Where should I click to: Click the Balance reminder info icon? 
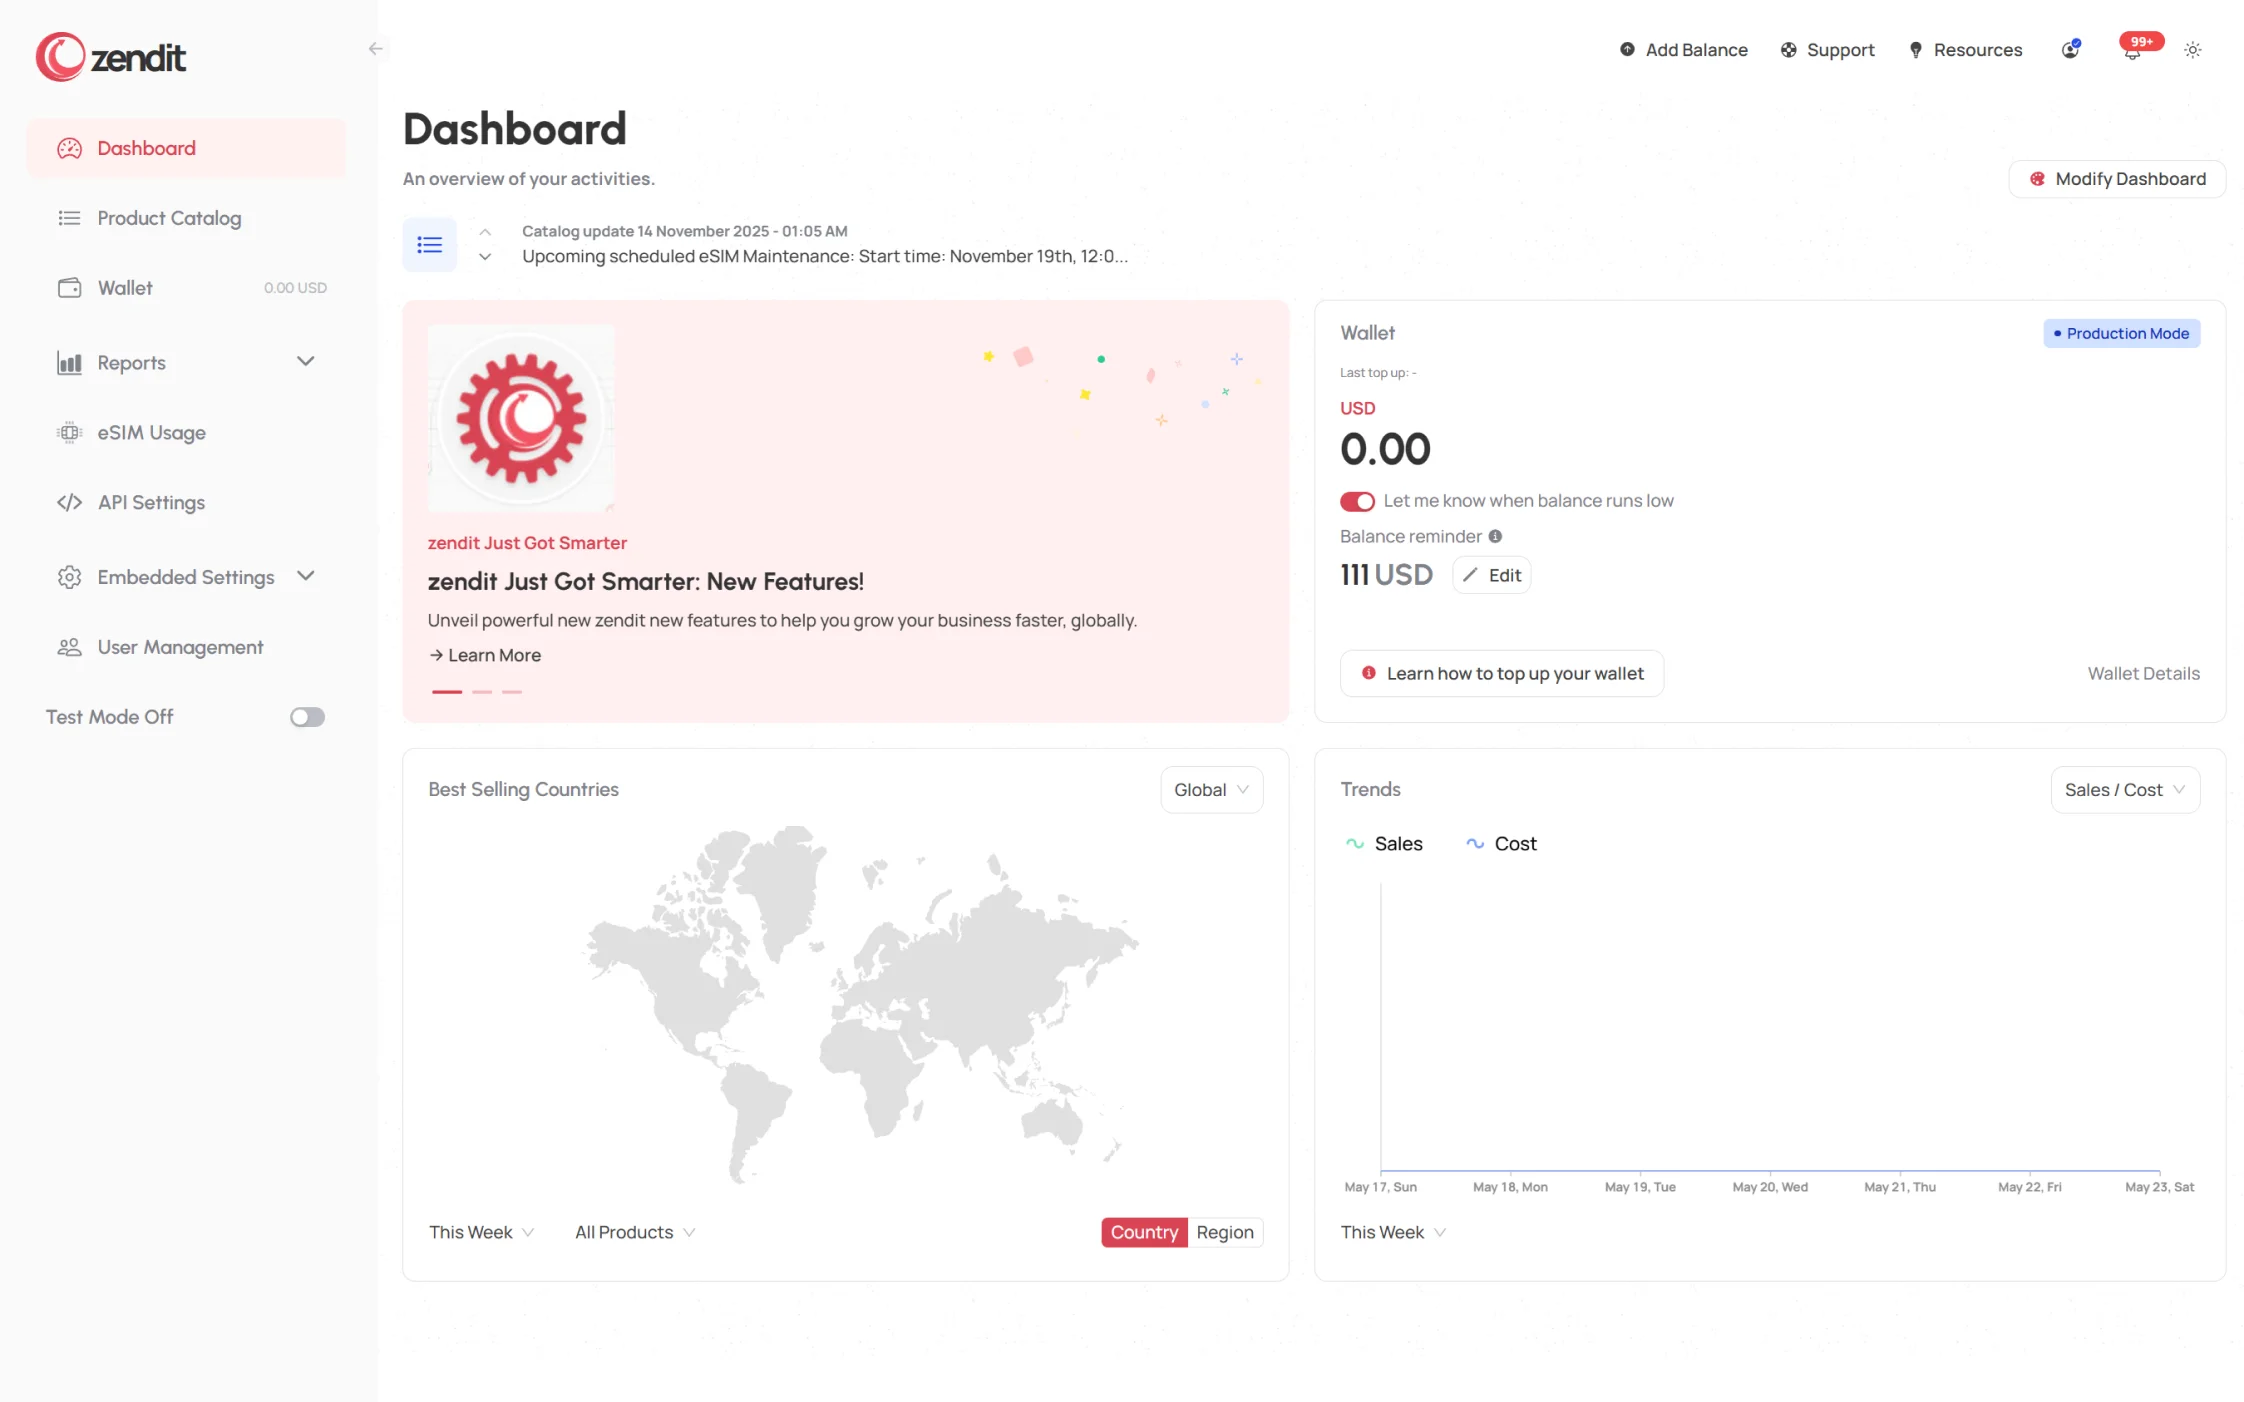(1495, 536)
